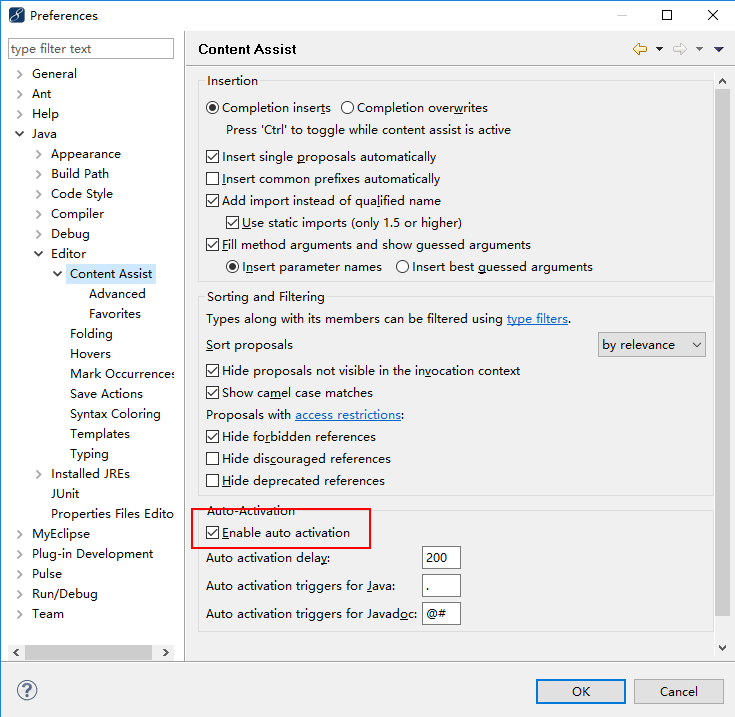Select Mark Occurrences preference page
Screen dimensions: 735x717
pyautogui.click(x=122, y=374)
